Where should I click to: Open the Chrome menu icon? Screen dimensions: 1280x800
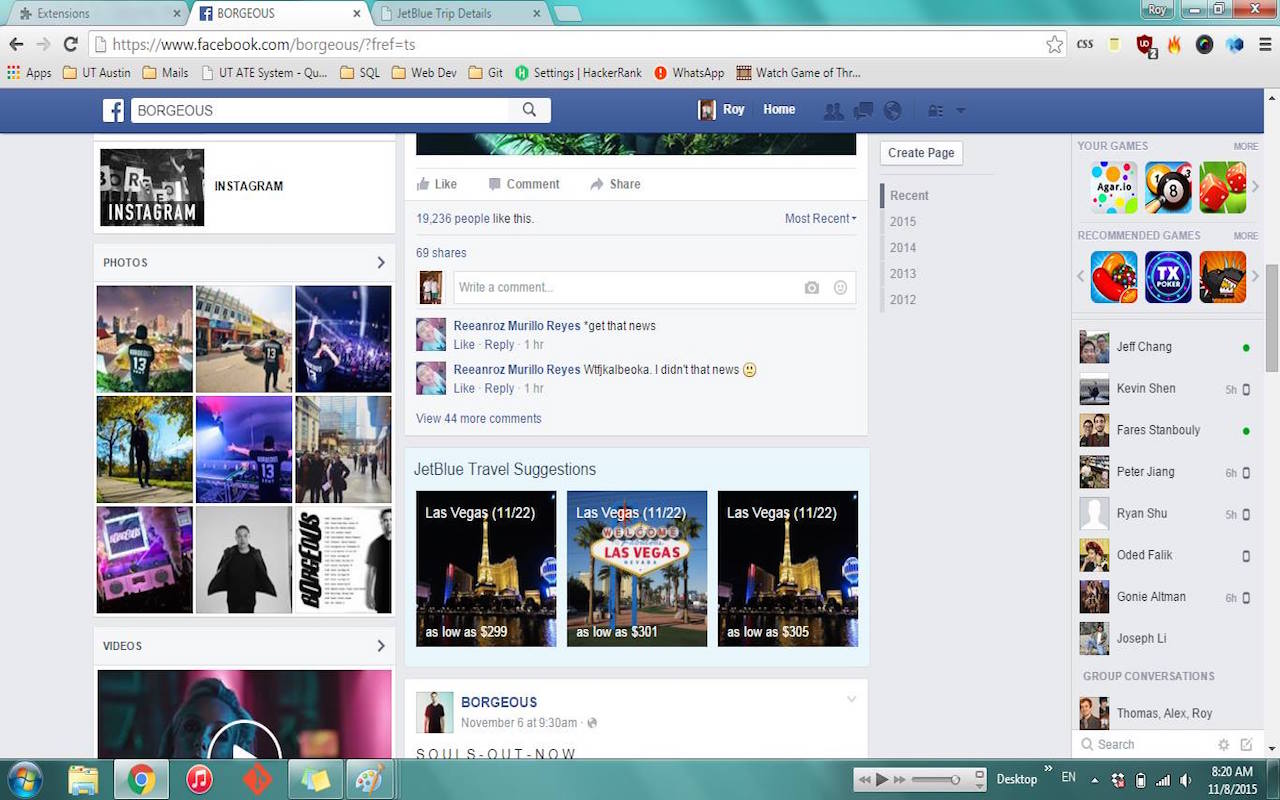[x=1264, y=44]
